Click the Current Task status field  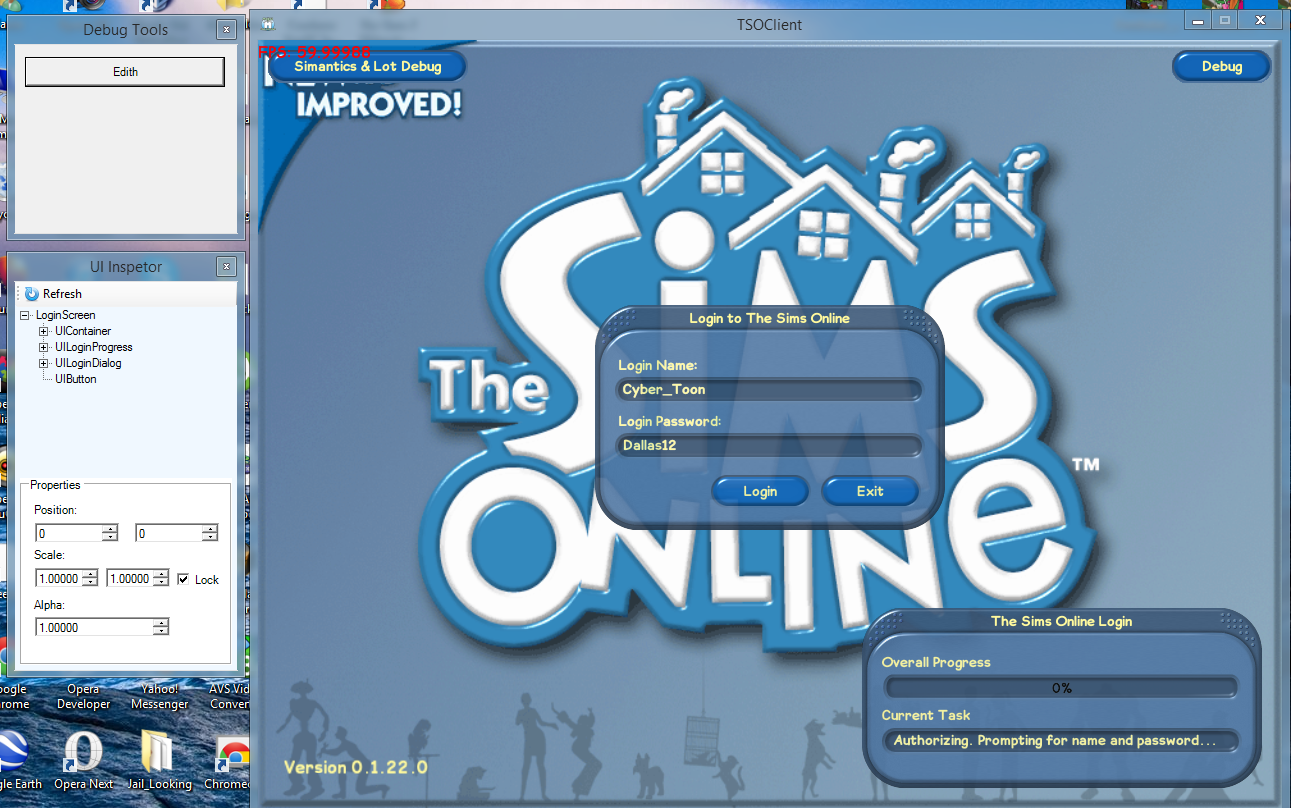pyautogui.click(x=1060, y=741)
